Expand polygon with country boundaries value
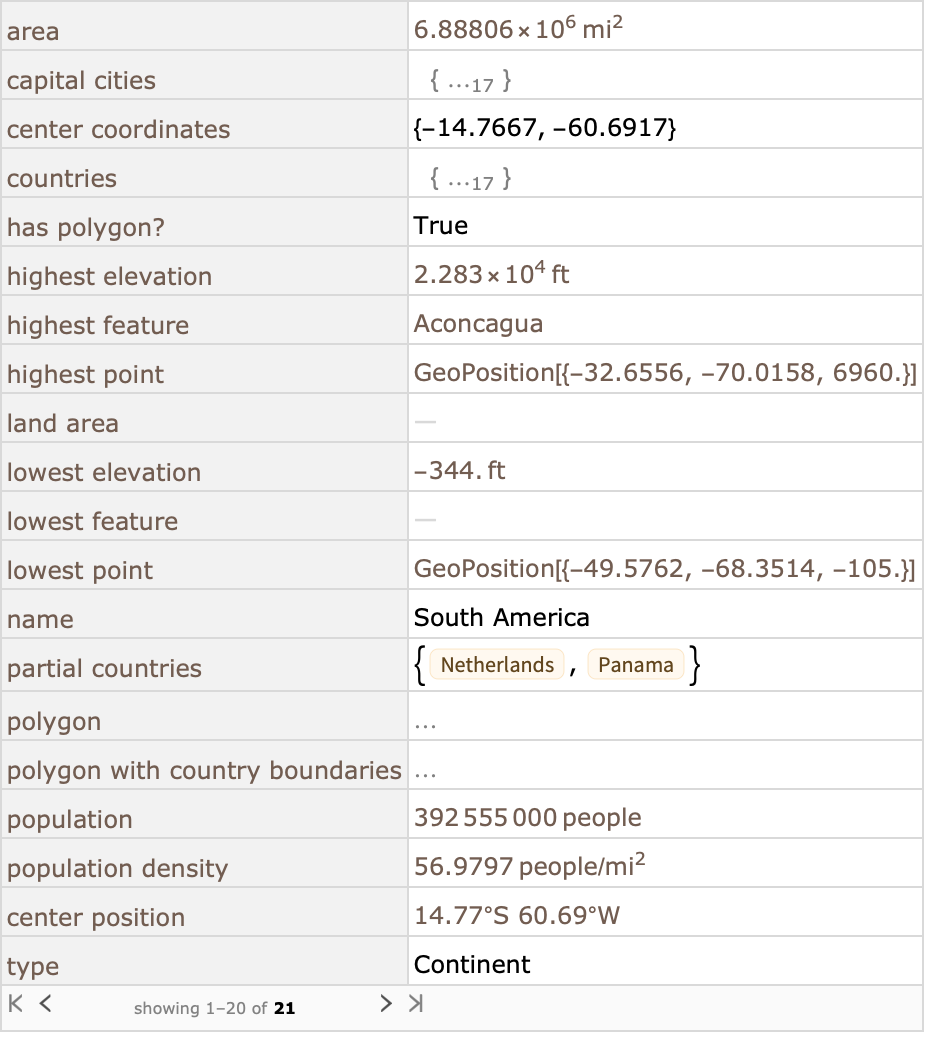This screenshot has width=927, height=1063. (425, 772)
